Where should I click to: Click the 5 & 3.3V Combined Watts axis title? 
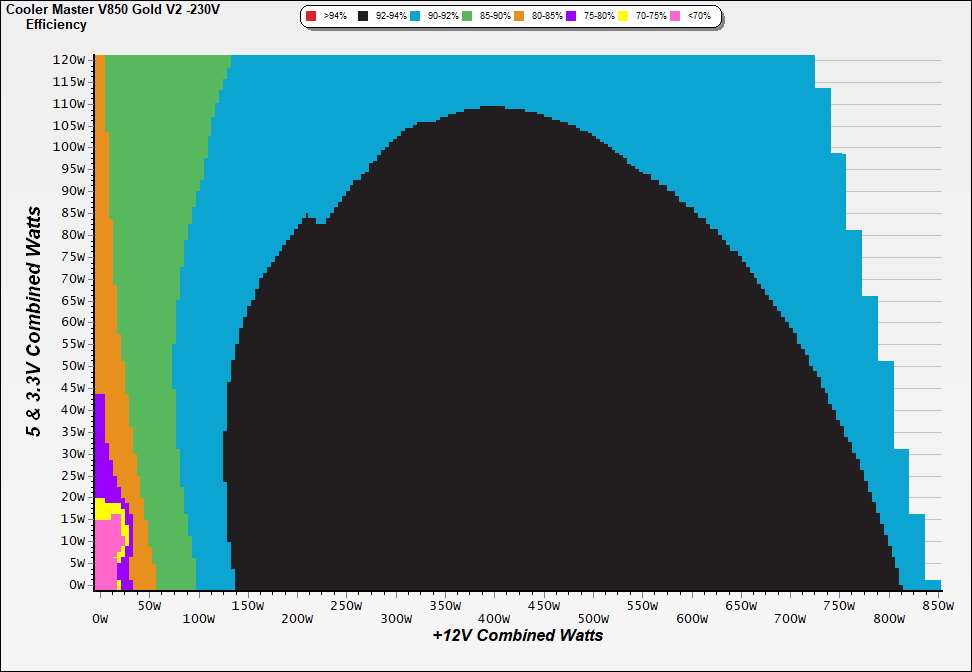[x=35, y=322]
